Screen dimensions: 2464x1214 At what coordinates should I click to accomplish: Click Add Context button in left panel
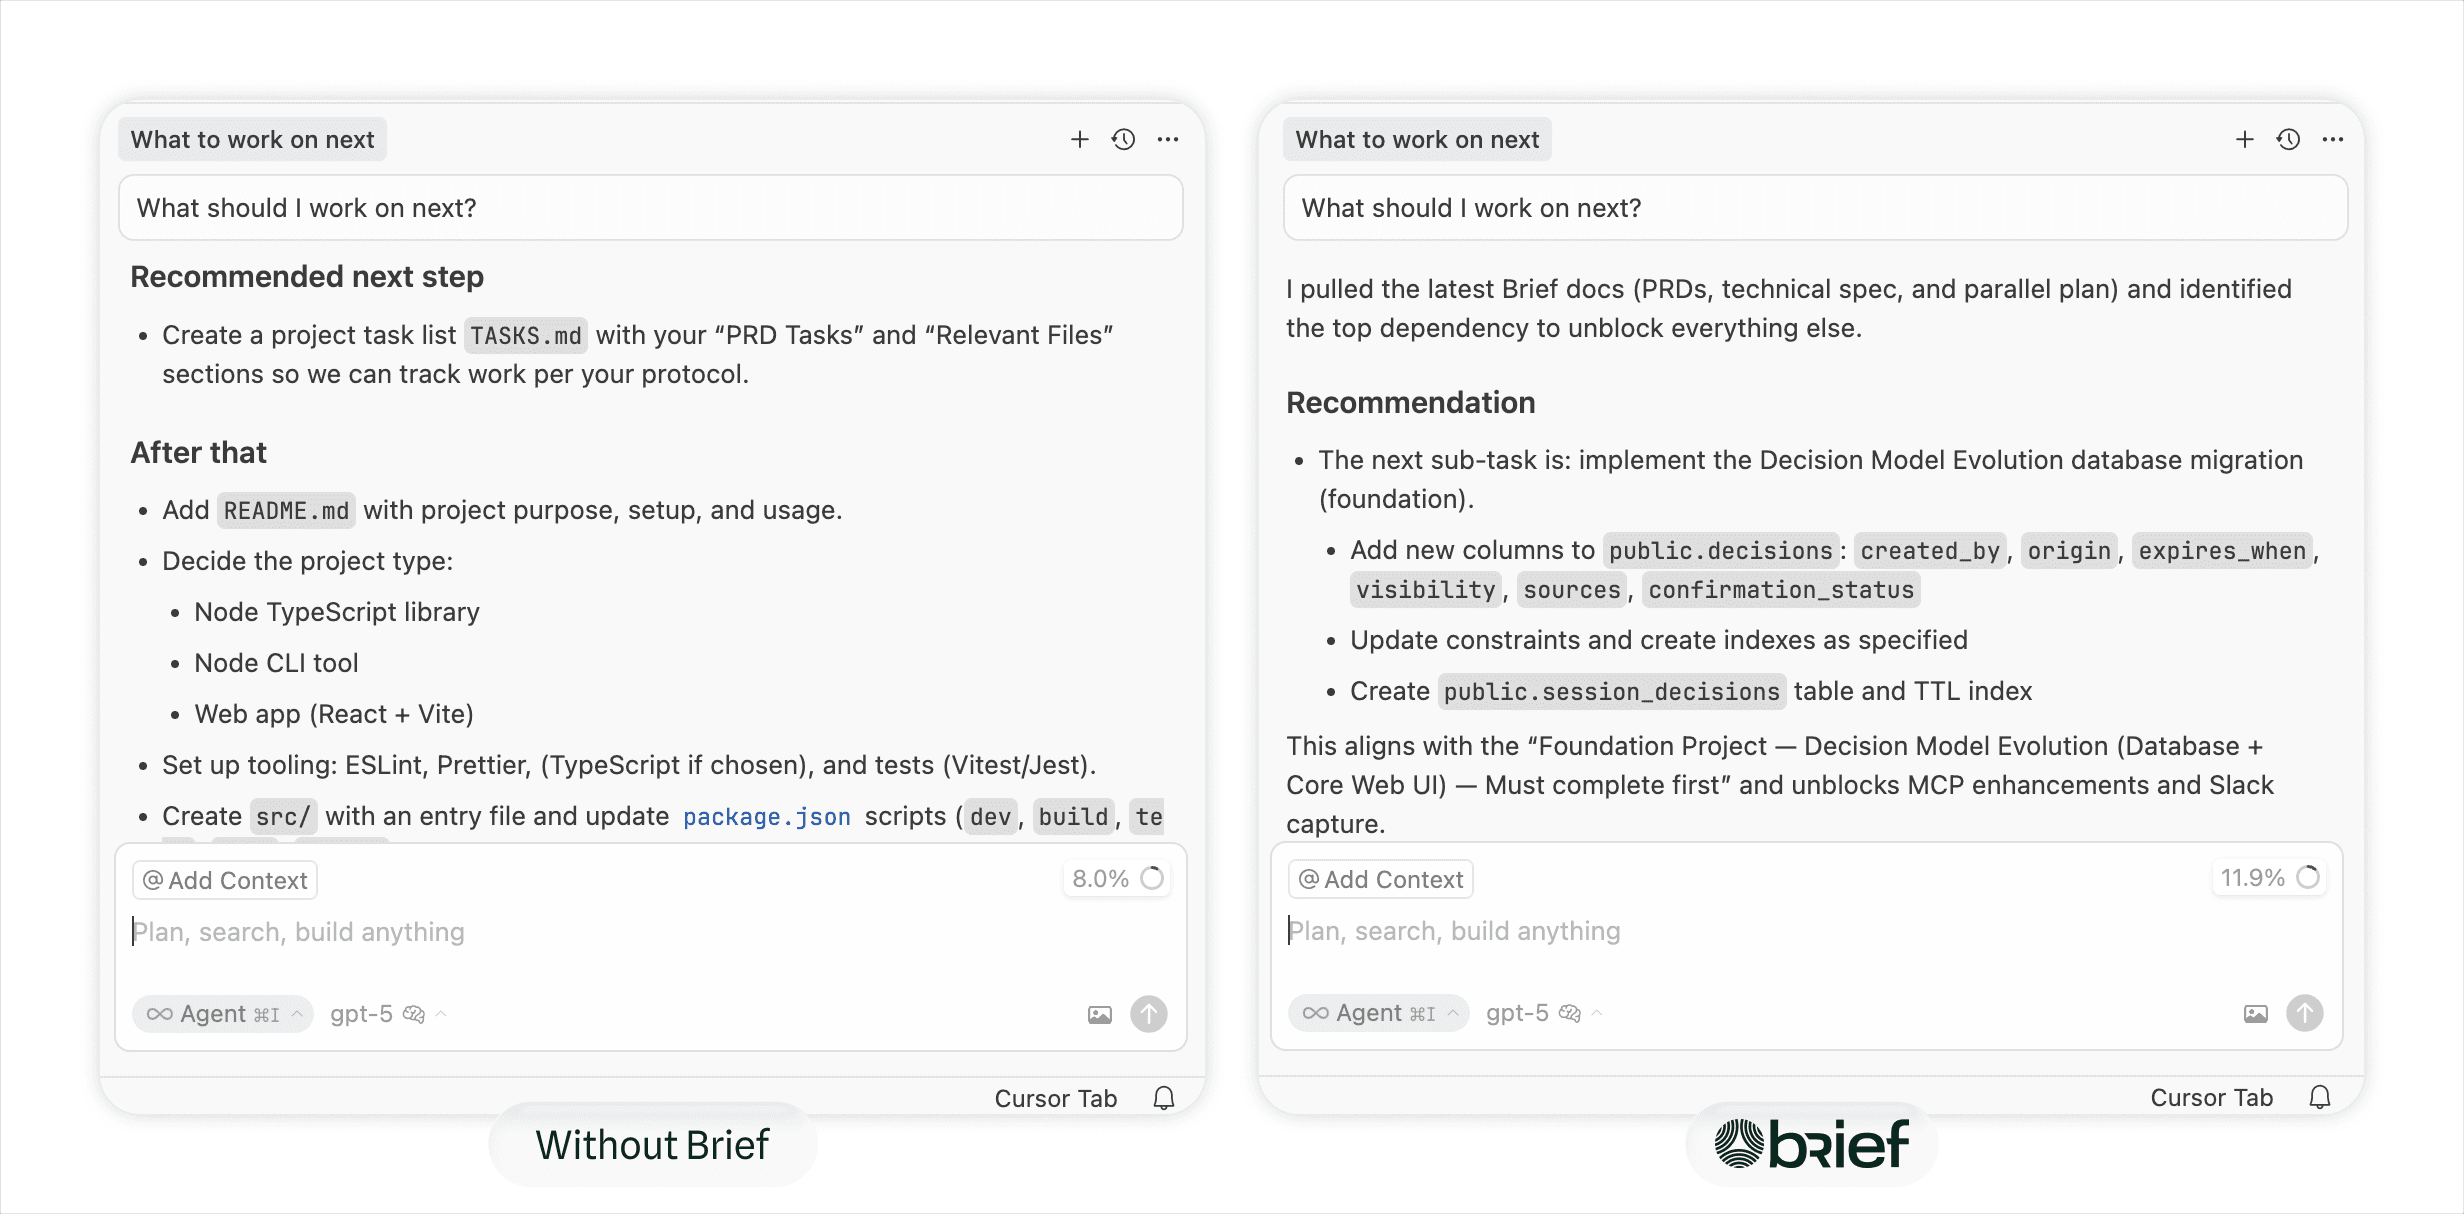(x=225, y=880)
